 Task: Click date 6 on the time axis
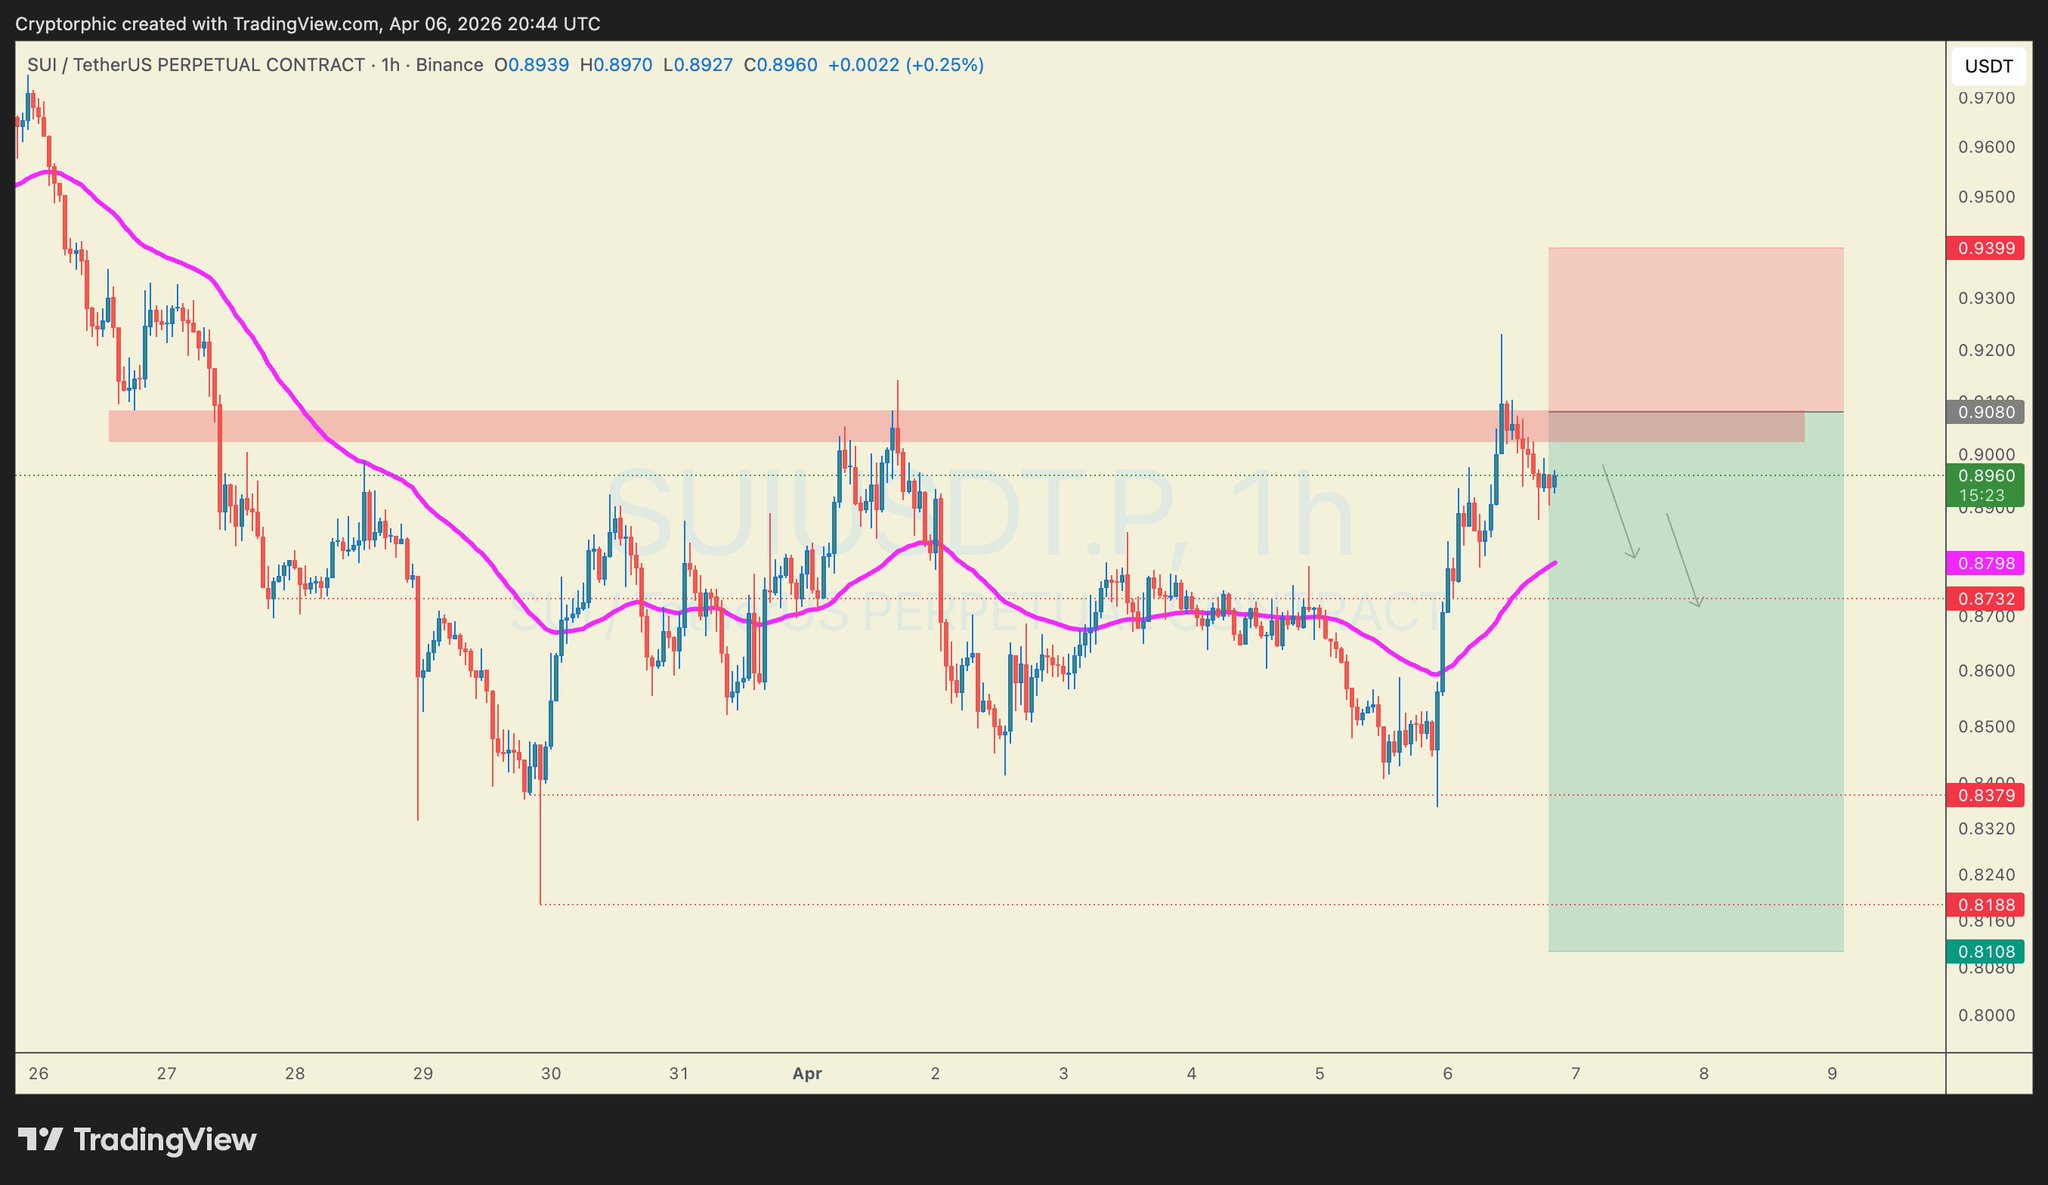coord(1447,1074)
